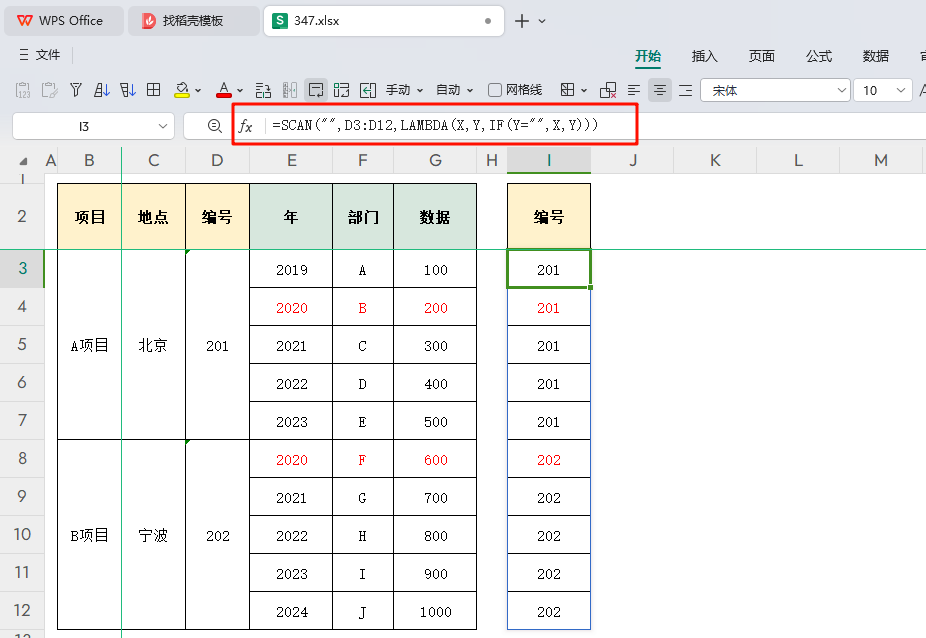Click the 项目 header cell
This screenshot has width=926, height=638.
(x=90, y=217)
